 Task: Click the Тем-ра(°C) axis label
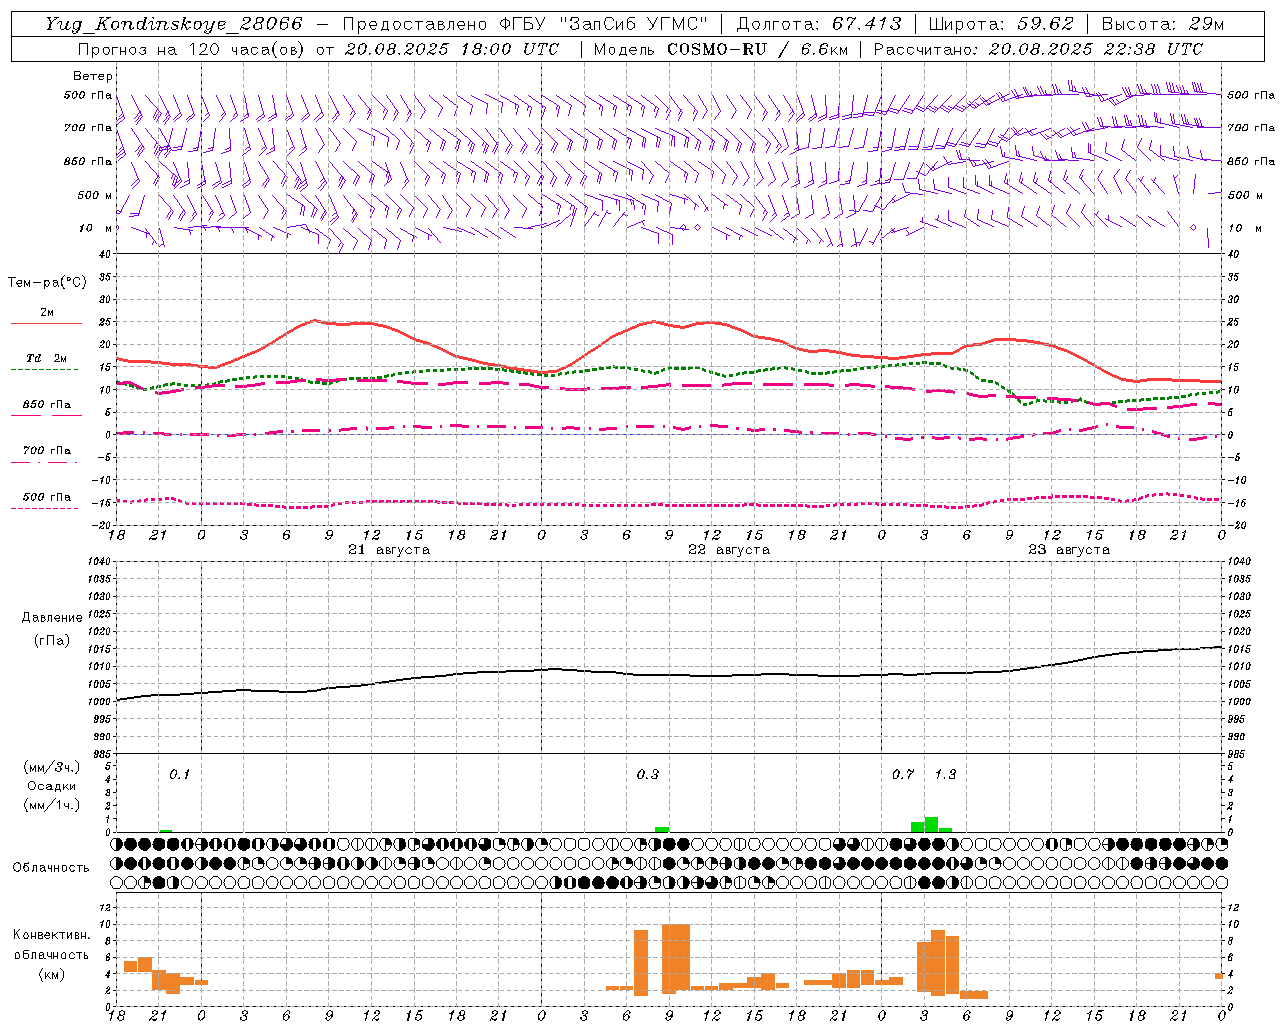[47, 282]
